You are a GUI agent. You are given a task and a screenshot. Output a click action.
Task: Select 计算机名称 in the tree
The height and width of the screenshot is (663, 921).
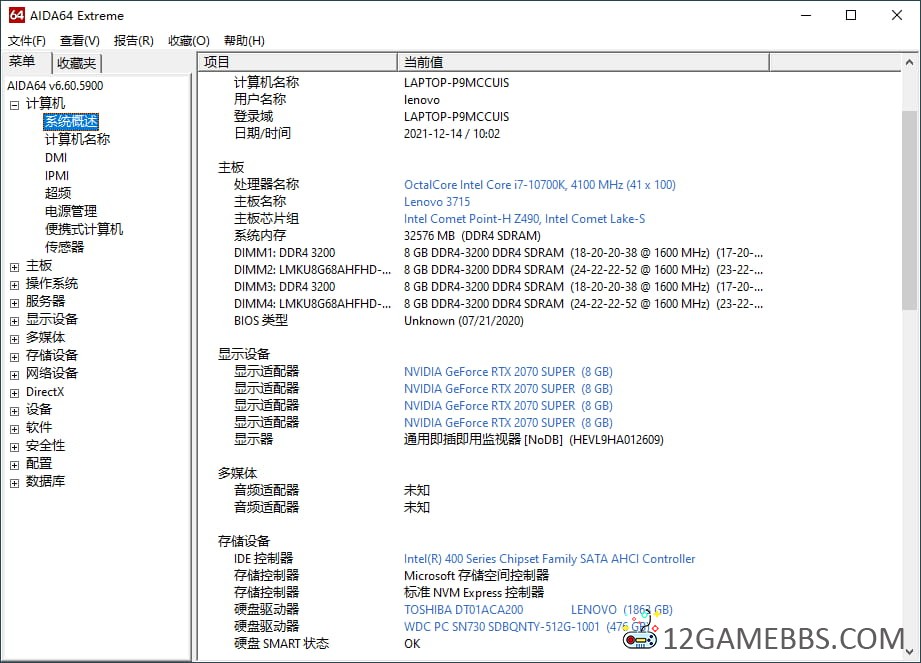tap(78, 139)
